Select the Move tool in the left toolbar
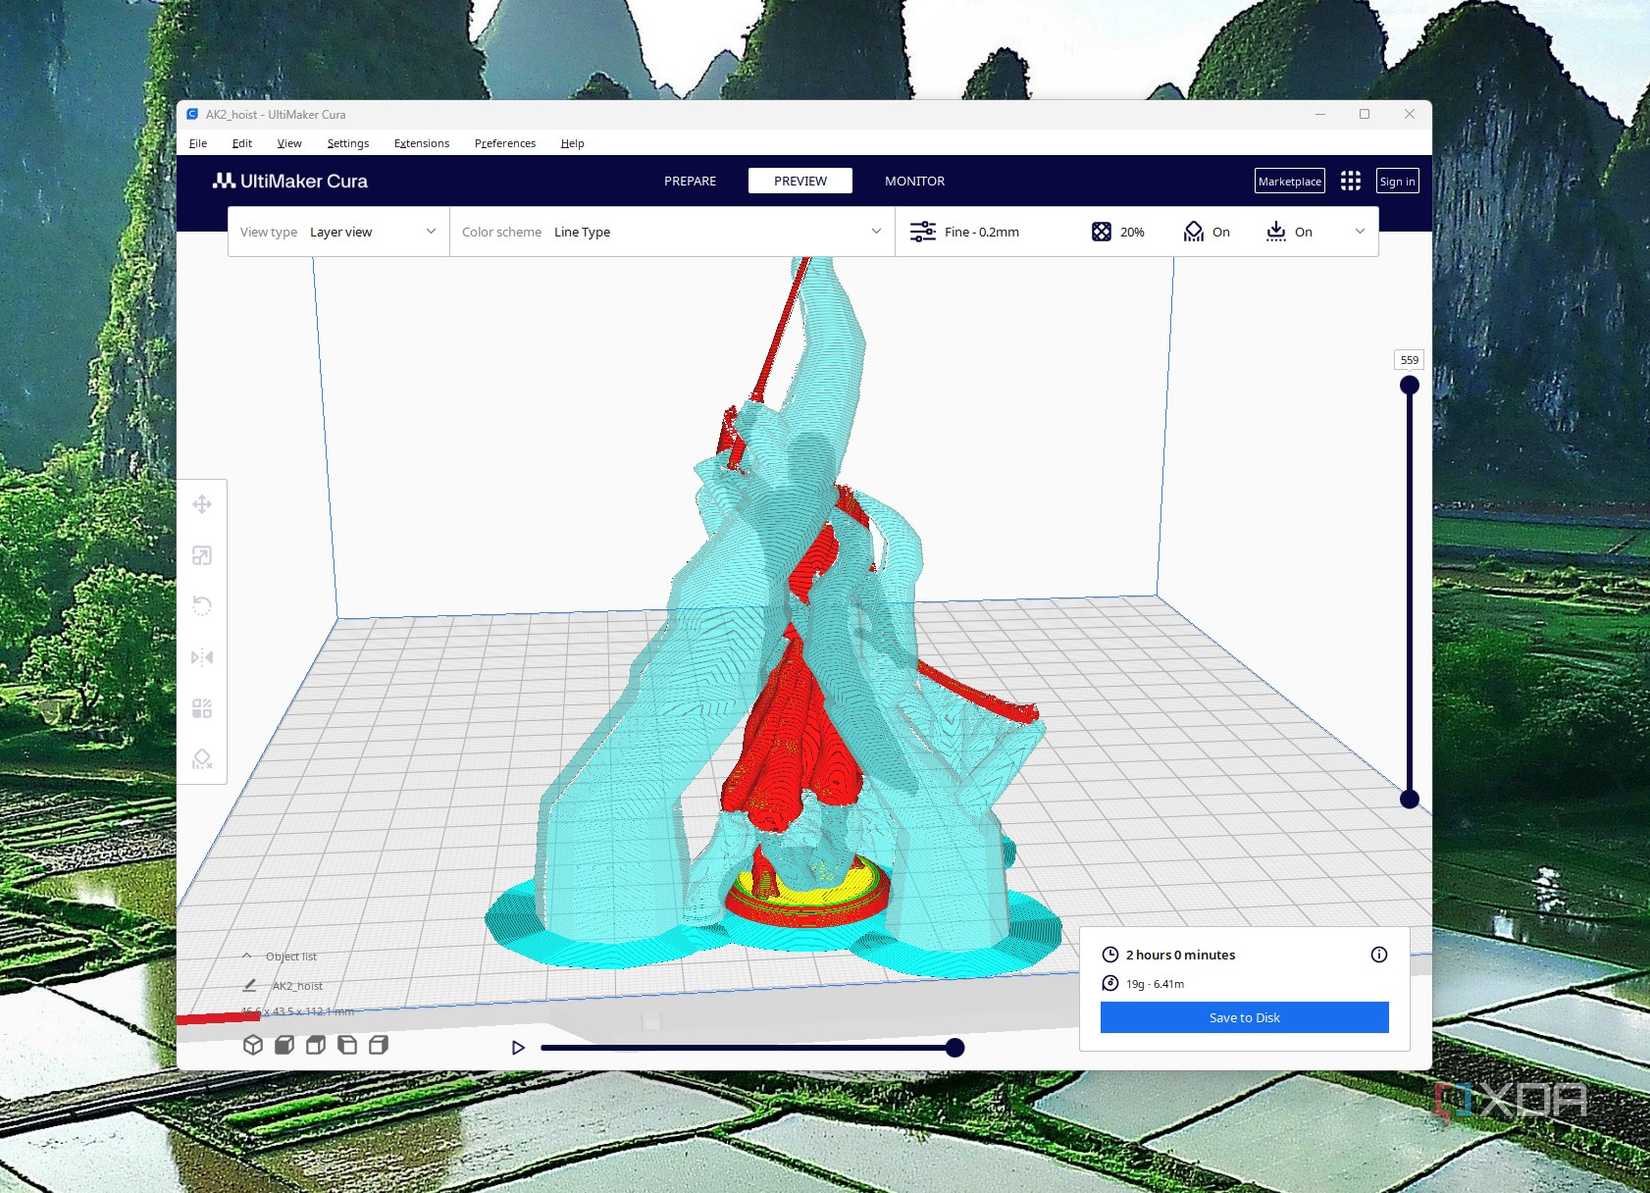1650x1193 pixels. (x=203, y=504)
